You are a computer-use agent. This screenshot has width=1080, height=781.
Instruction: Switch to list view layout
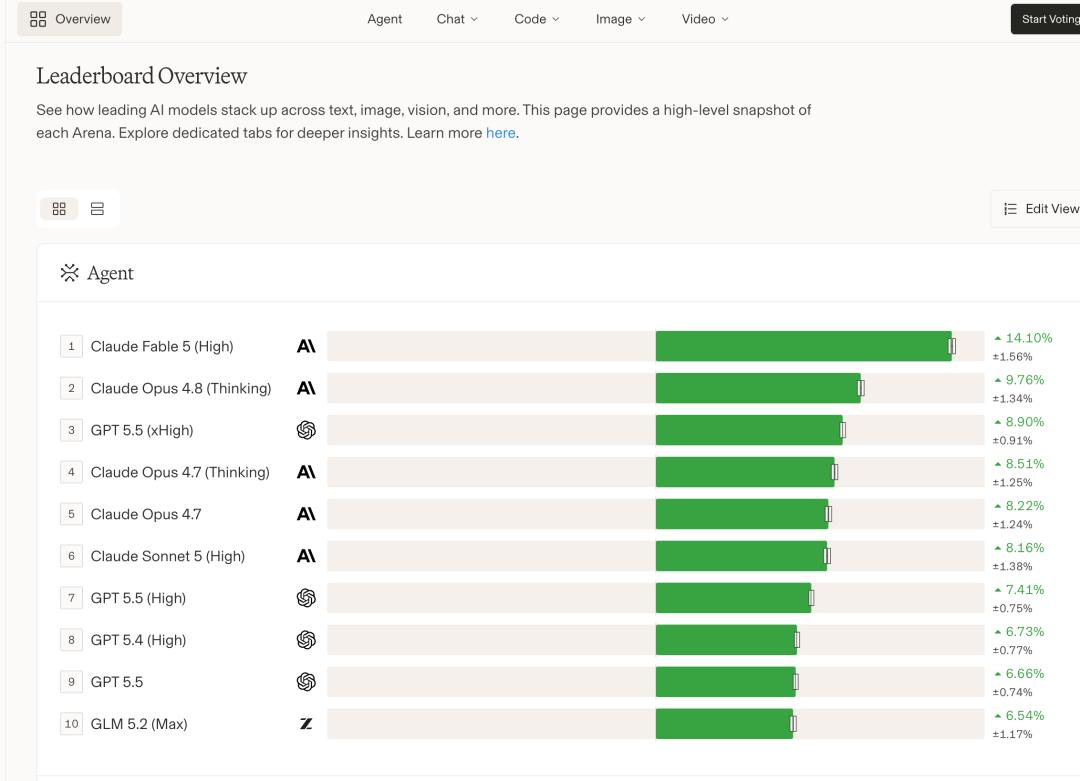coord(97,209)
